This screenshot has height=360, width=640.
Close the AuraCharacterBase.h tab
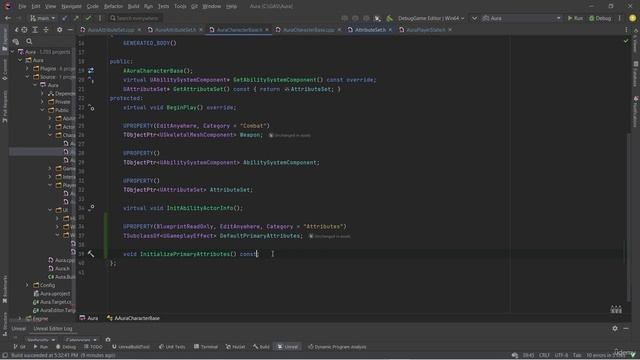(x=267, y=30)
